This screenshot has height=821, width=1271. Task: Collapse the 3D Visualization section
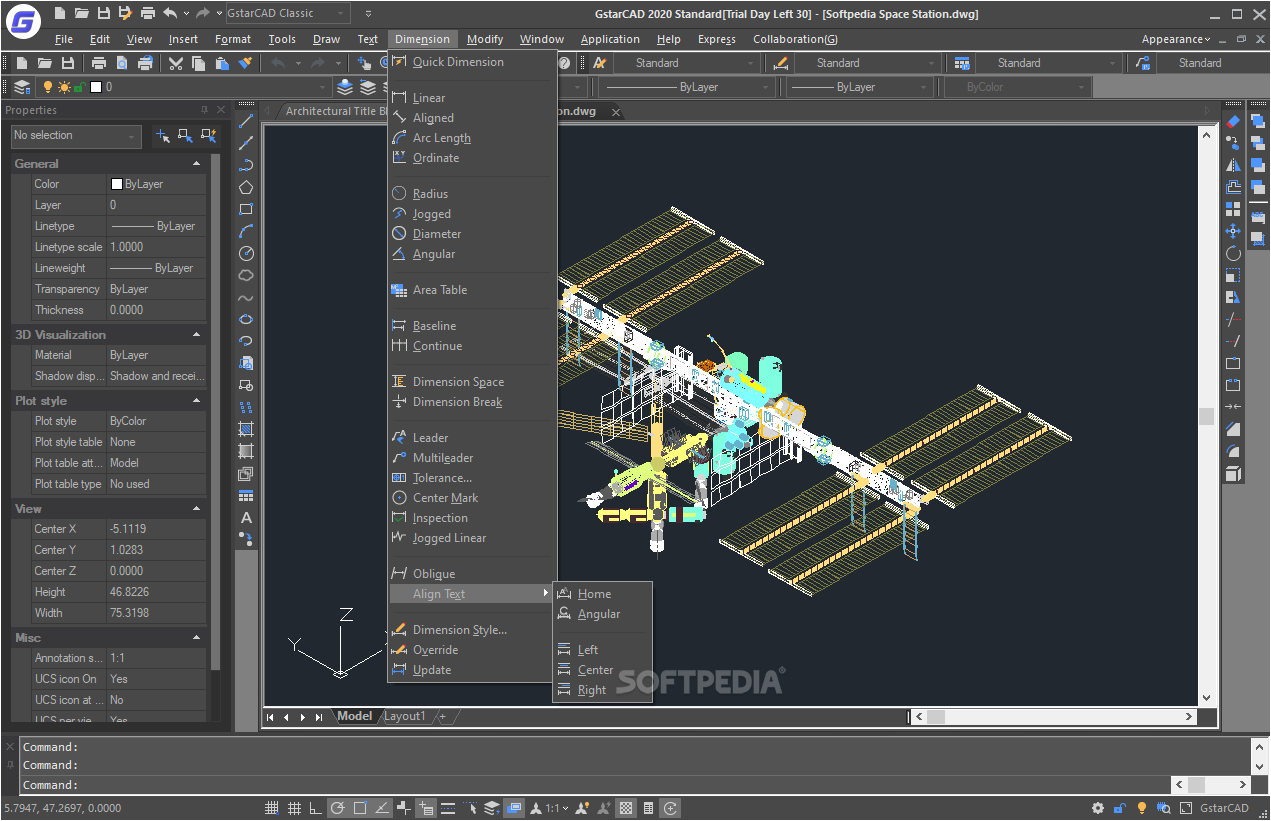pyautogui.click(x=196, y=334)
